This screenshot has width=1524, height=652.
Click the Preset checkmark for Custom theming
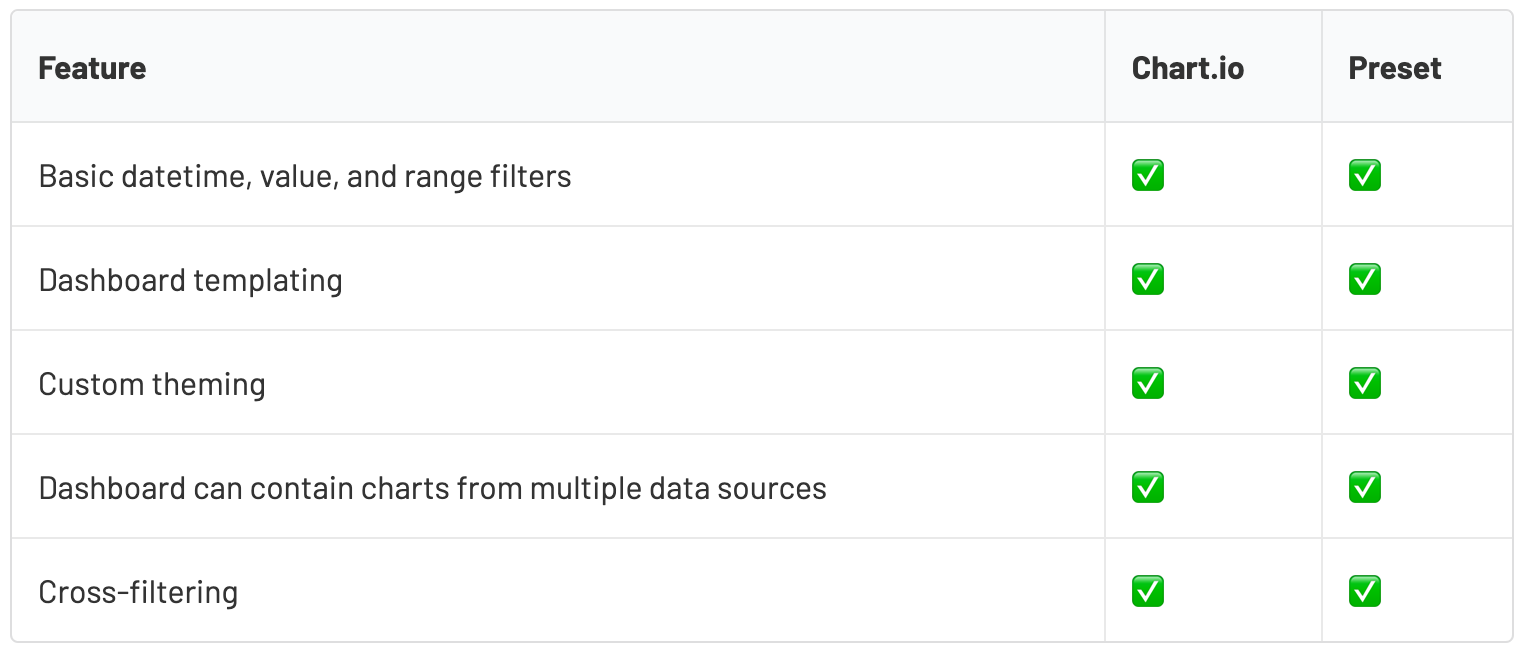[x=1365, y=384]
